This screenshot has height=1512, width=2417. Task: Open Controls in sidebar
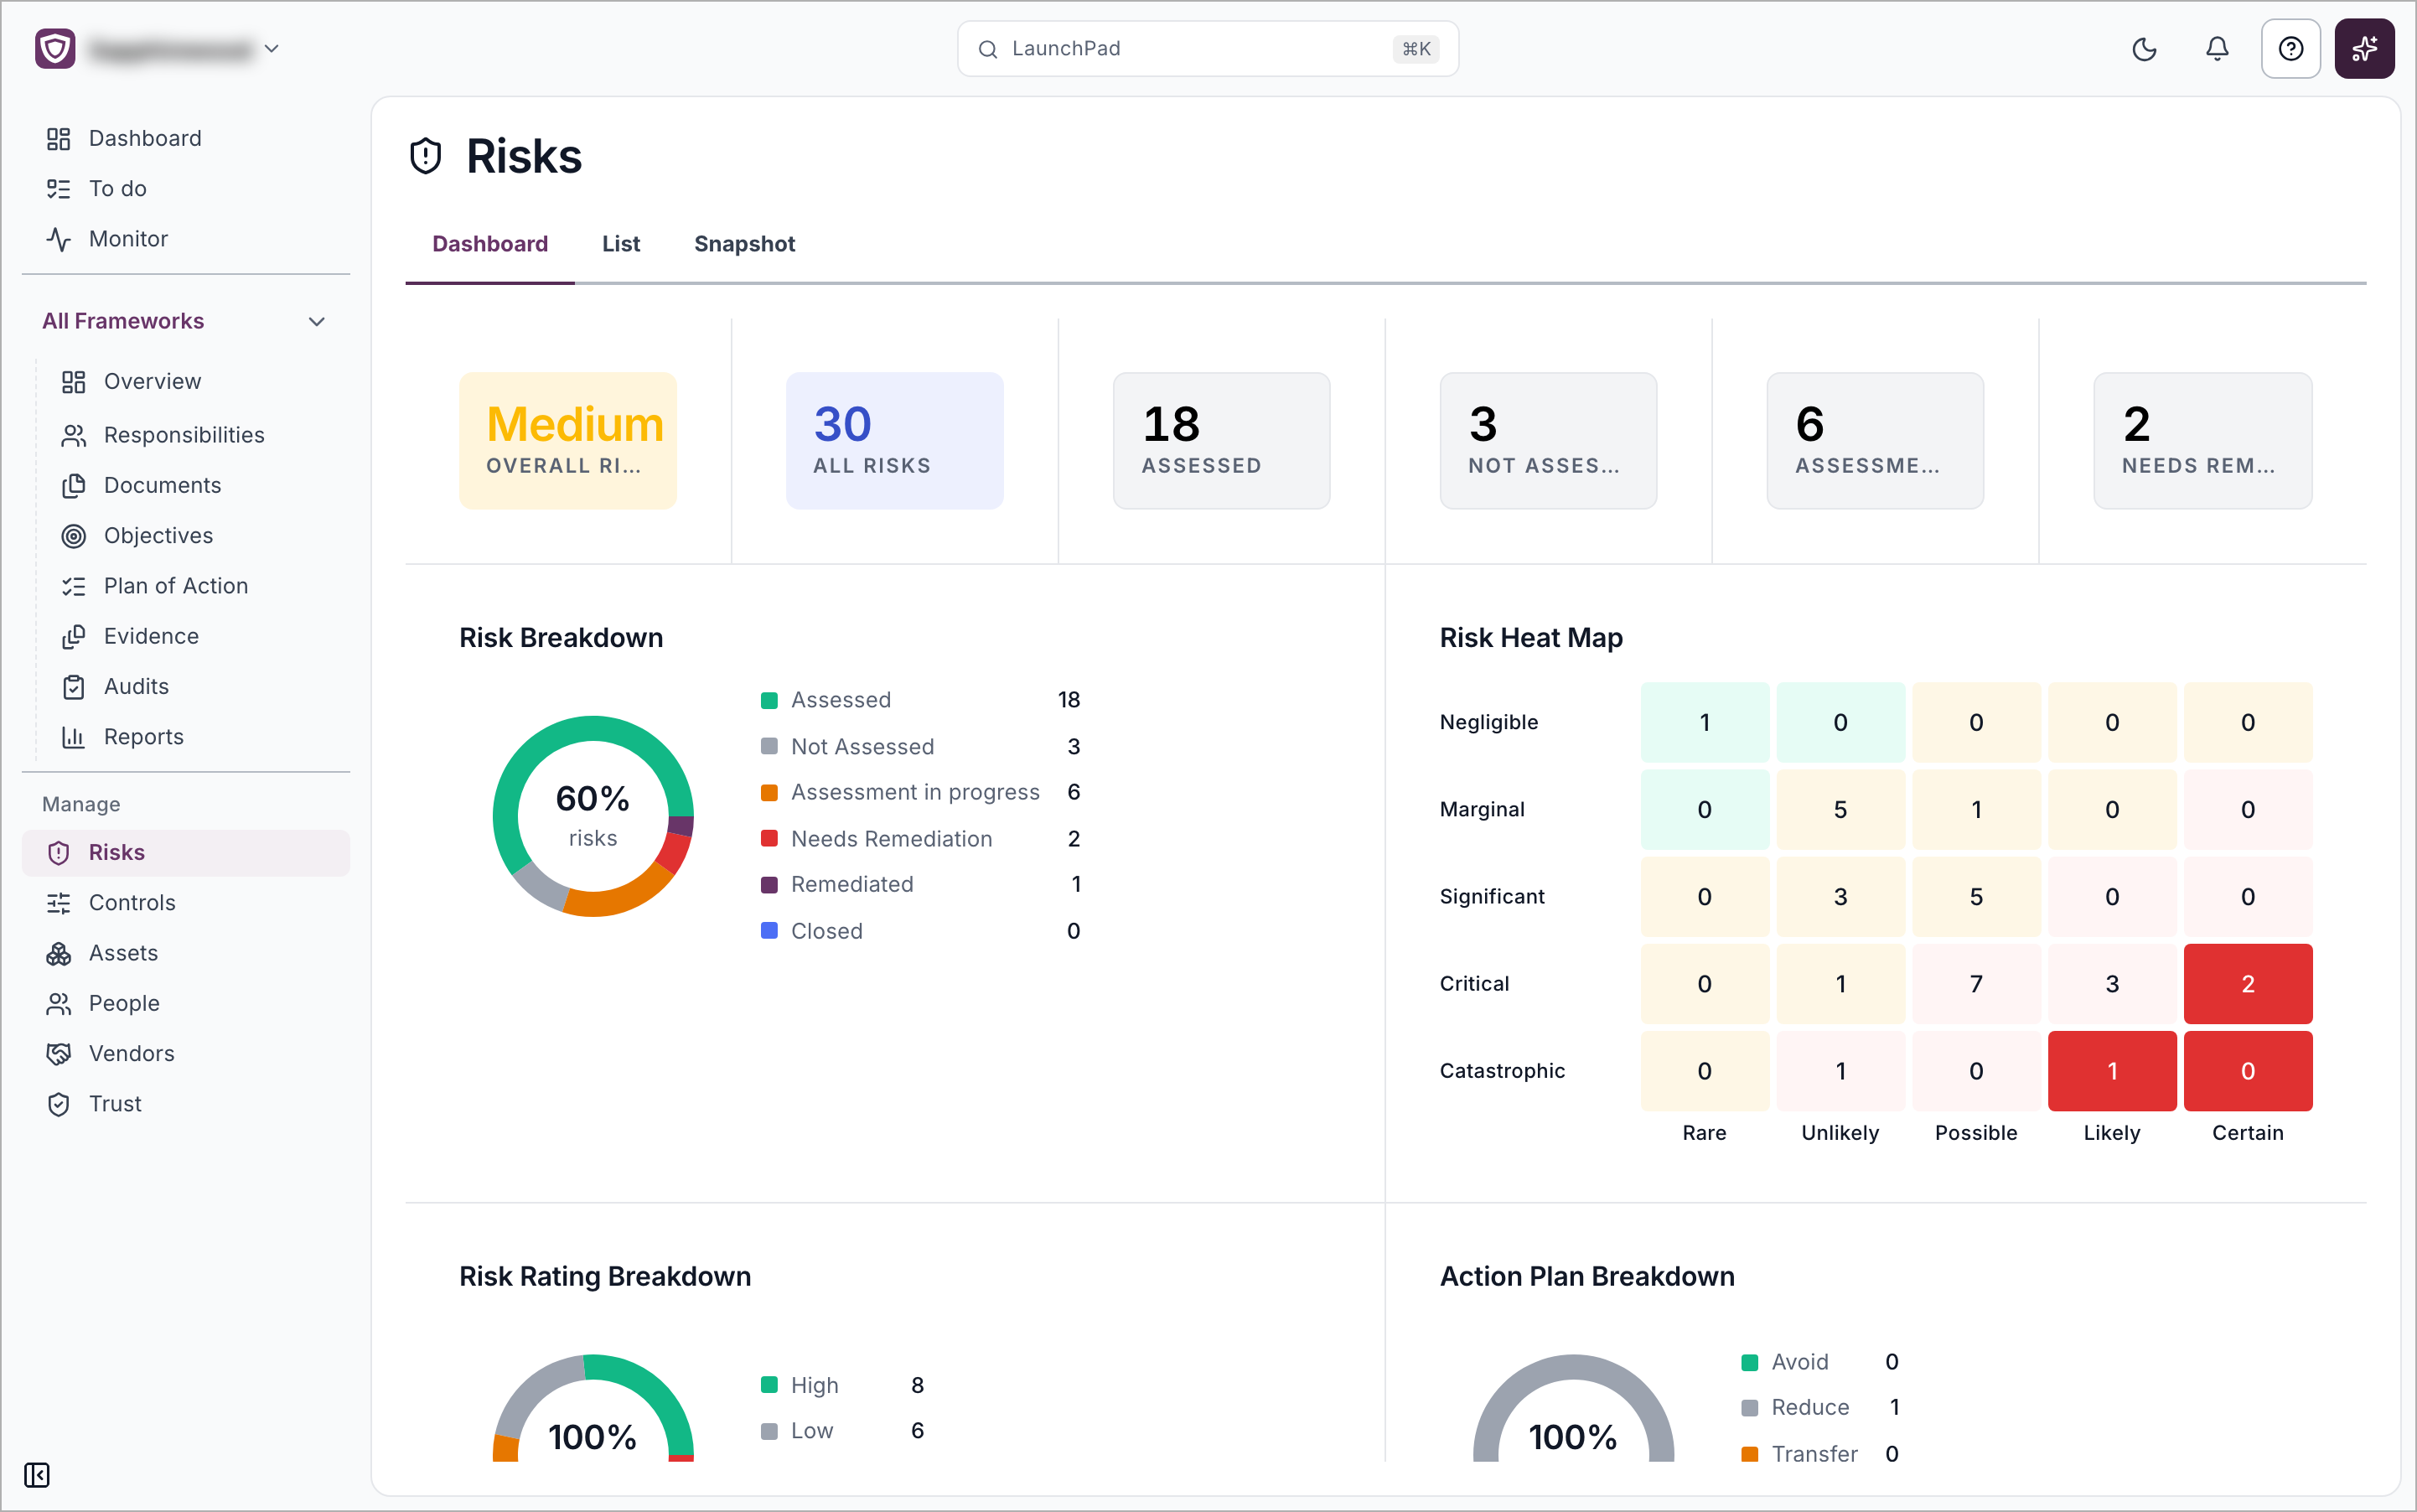(186, 903)
